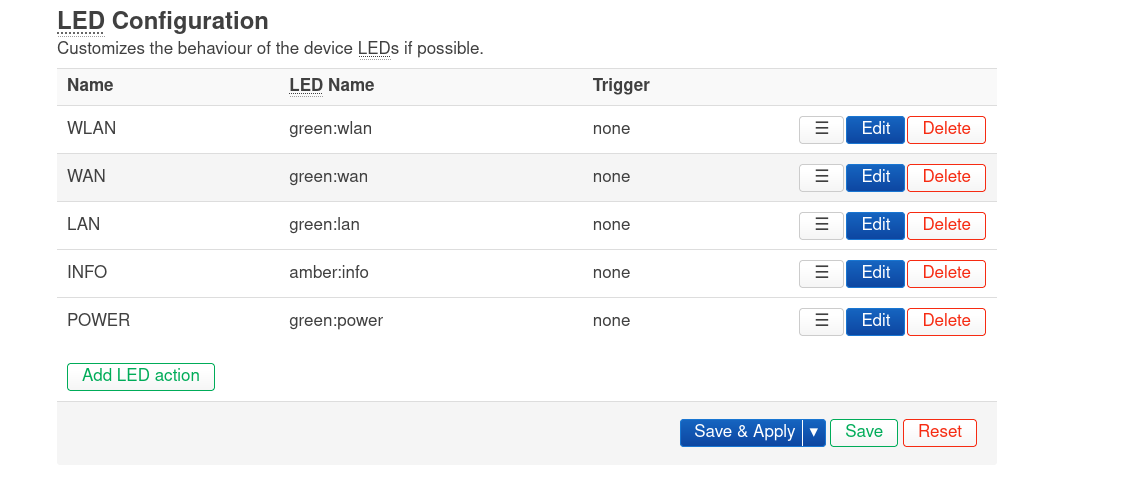Edit the POWER LED entry

click(876, 321)
